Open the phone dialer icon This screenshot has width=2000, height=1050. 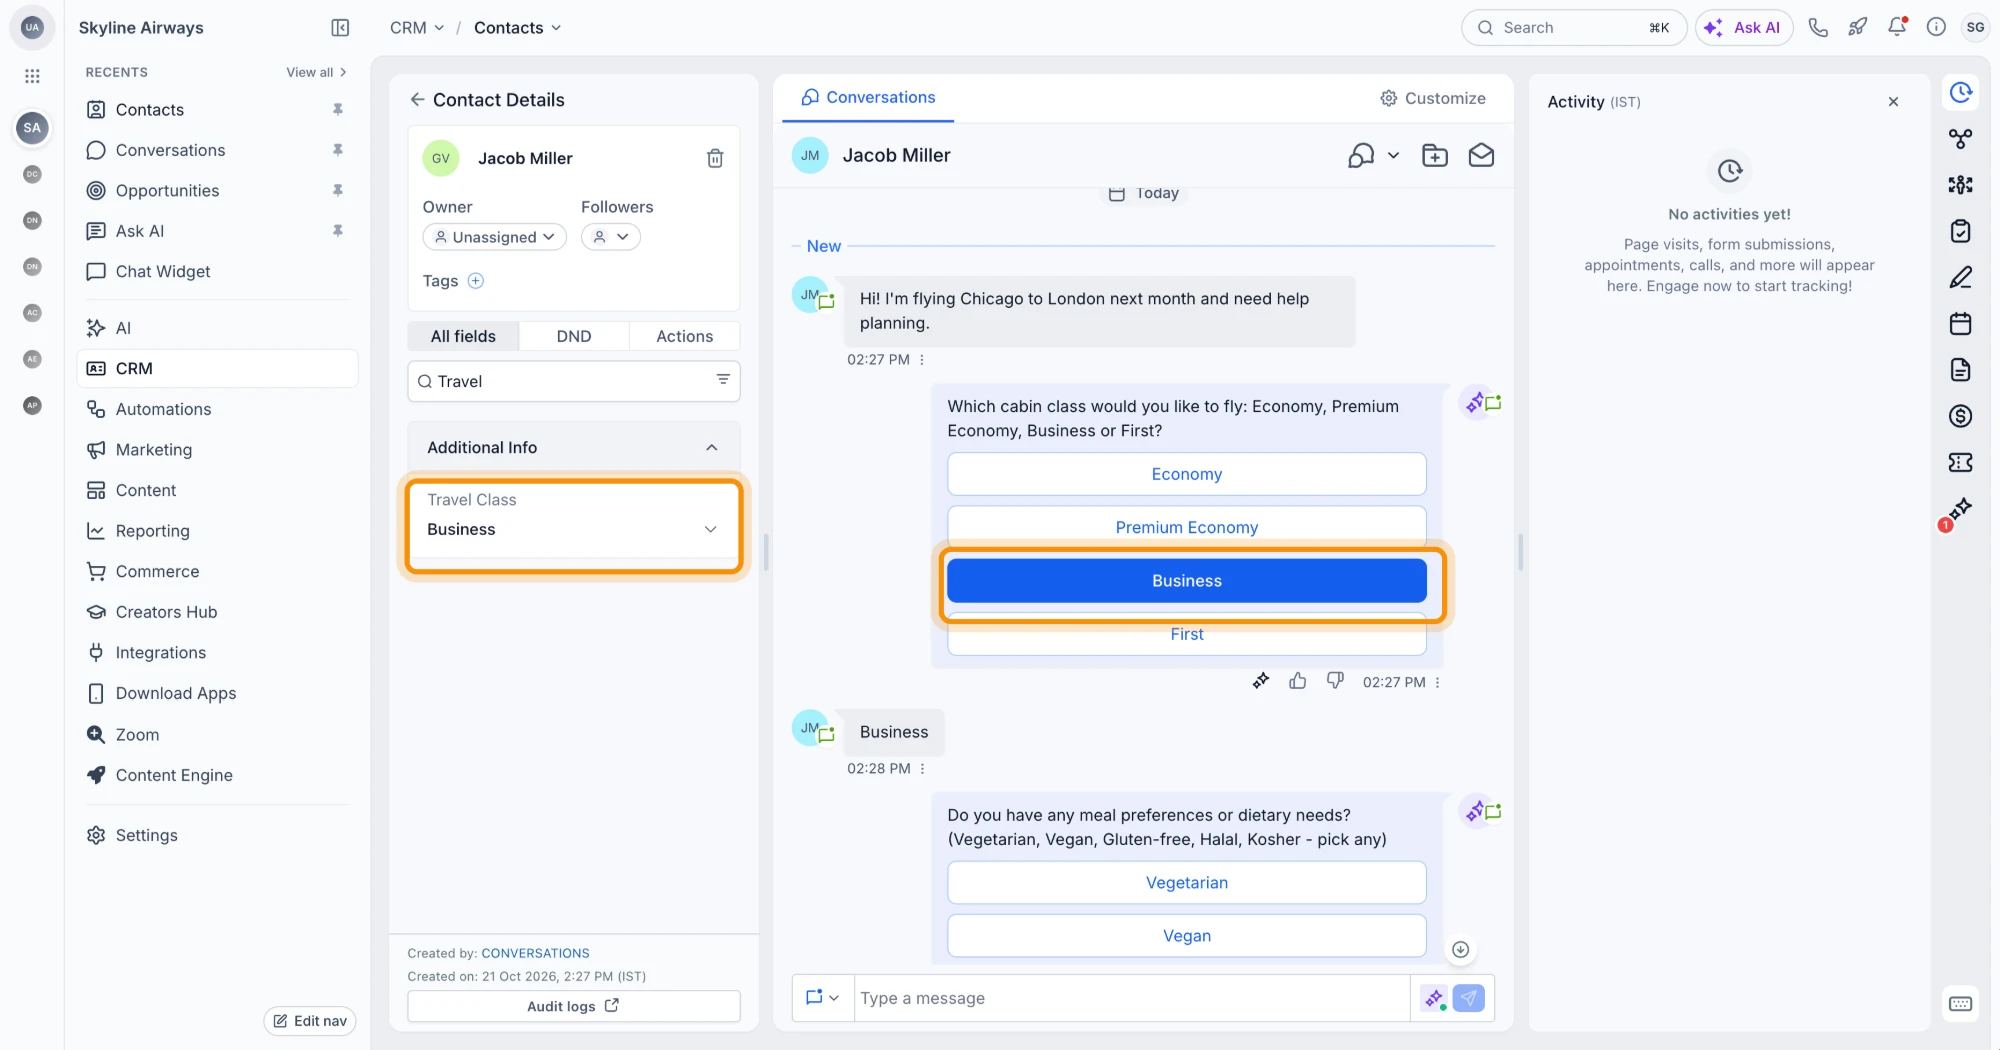coord(1818,28)
